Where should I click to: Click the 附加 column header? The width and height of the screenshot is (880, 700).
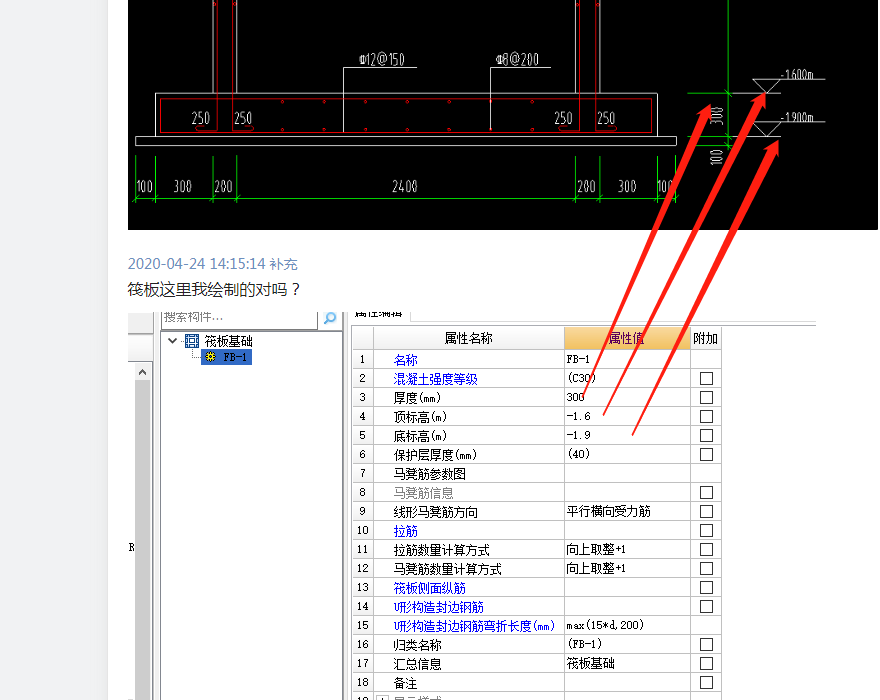705,338
